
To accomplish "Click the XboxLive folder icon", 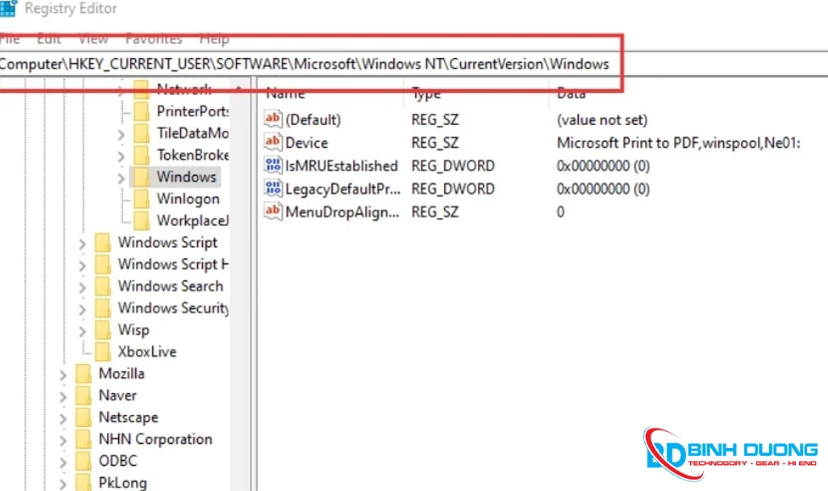I will click(102, 352).
